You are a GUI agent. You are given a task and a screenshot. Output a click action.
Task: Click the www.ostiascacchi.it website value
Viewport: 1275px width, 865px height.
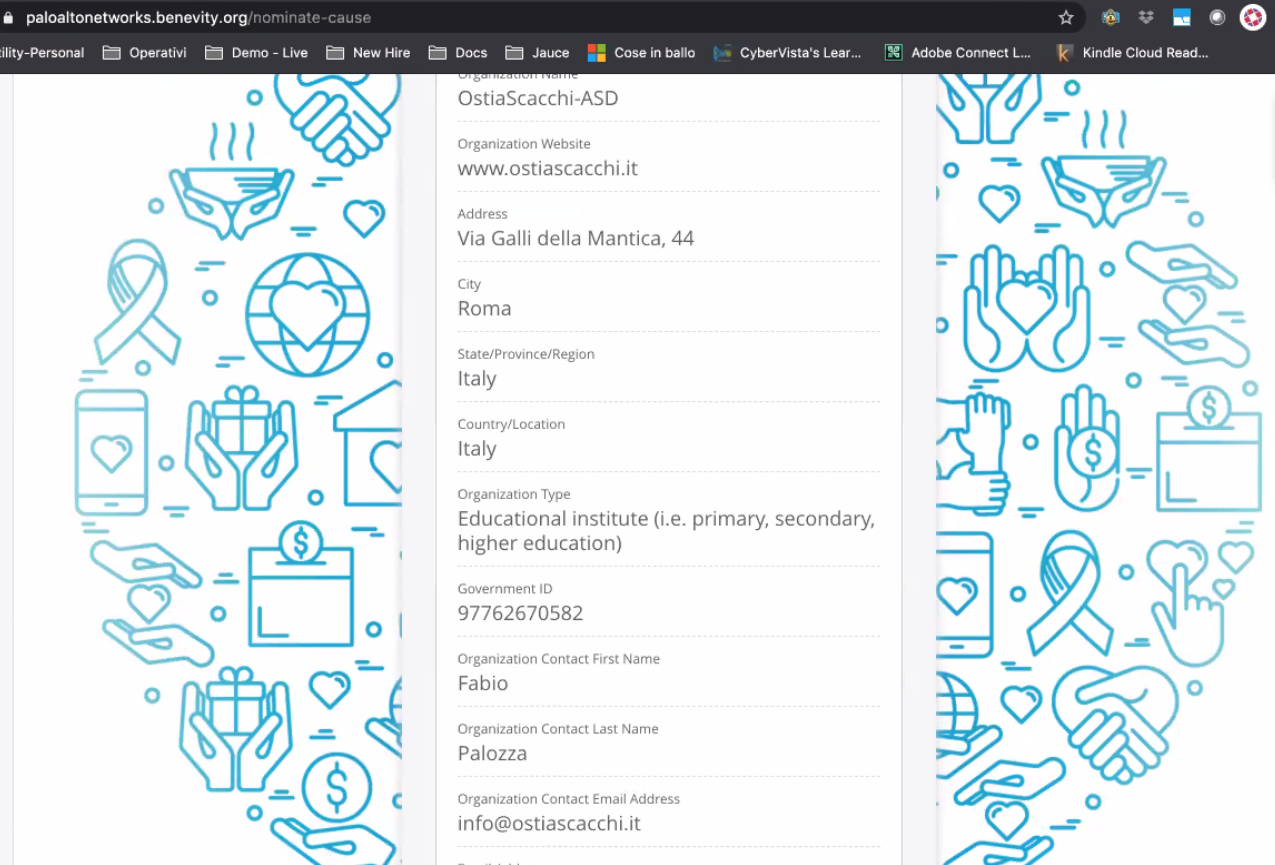(547, 168)
